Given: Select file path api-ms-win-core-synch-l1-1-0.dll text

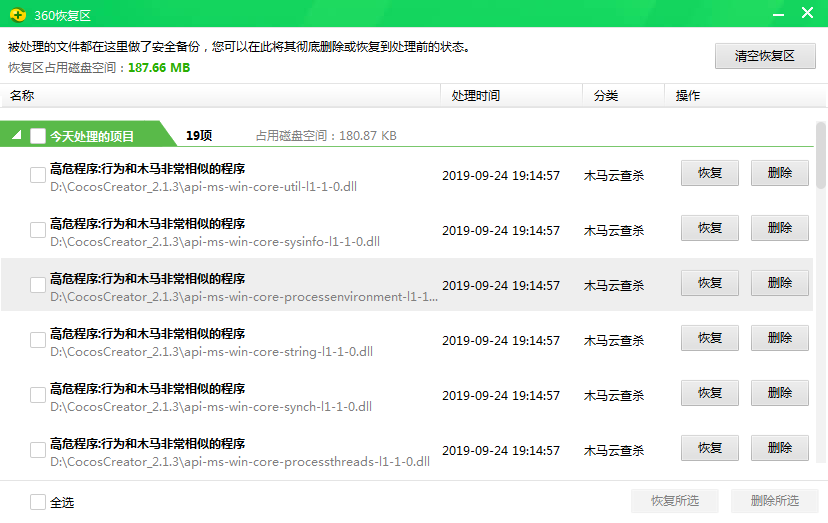Looking at the screenshot, I should (211, 407).
